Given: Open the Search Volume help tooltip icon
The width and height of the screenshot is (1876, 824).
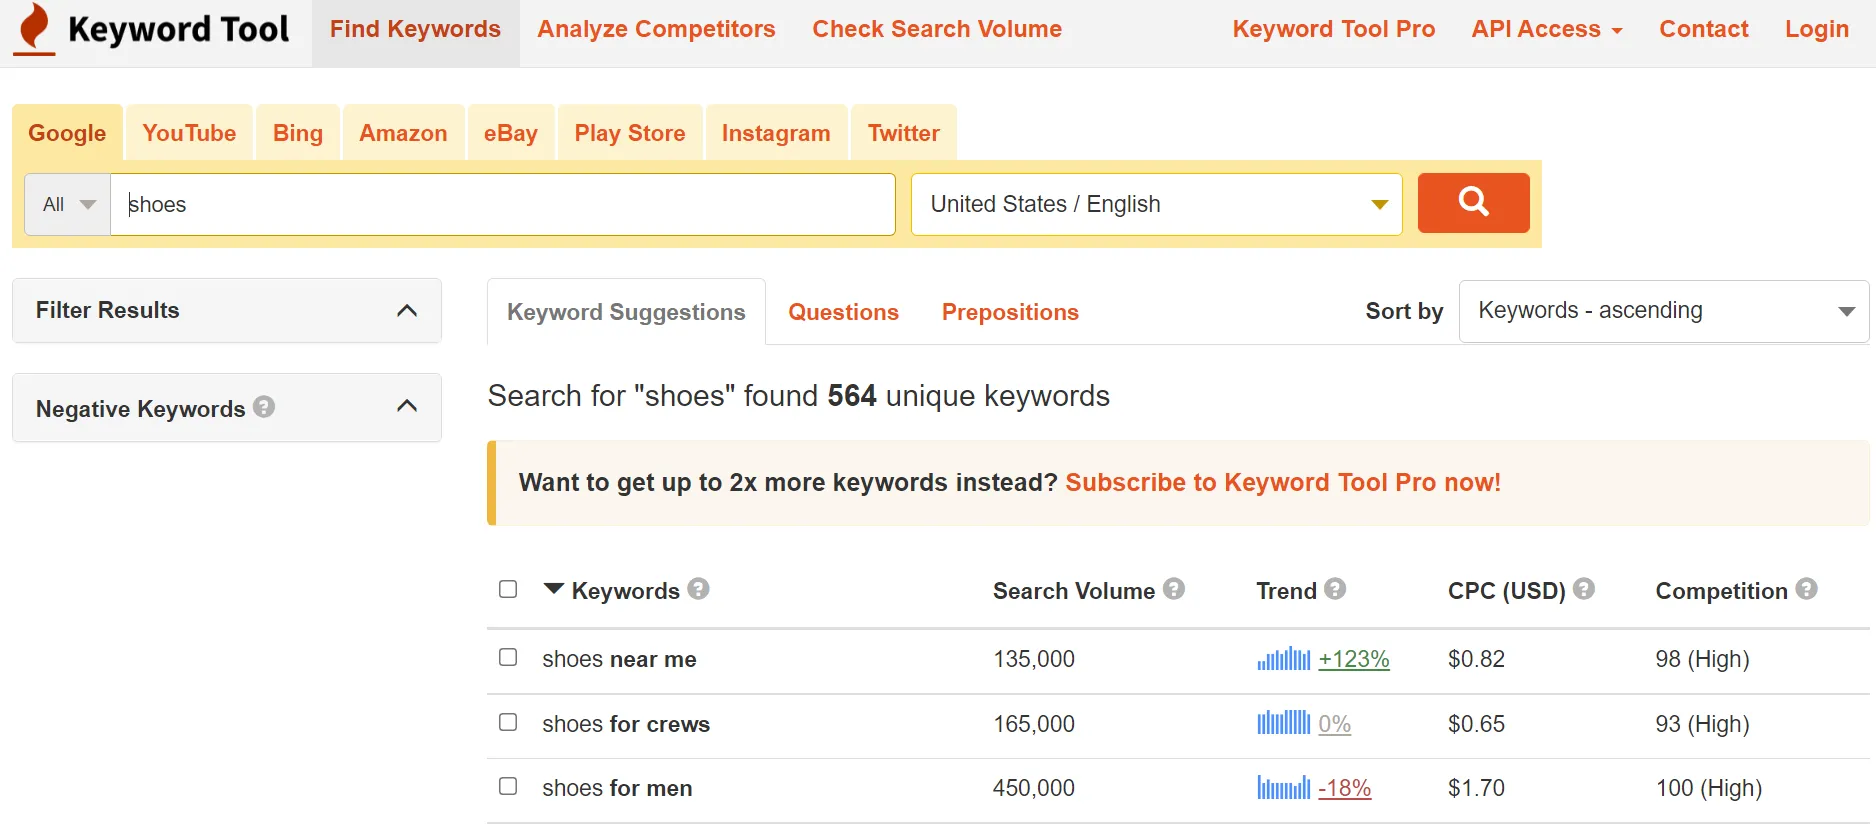Looking at the screenshot, I should (1174, 589).
